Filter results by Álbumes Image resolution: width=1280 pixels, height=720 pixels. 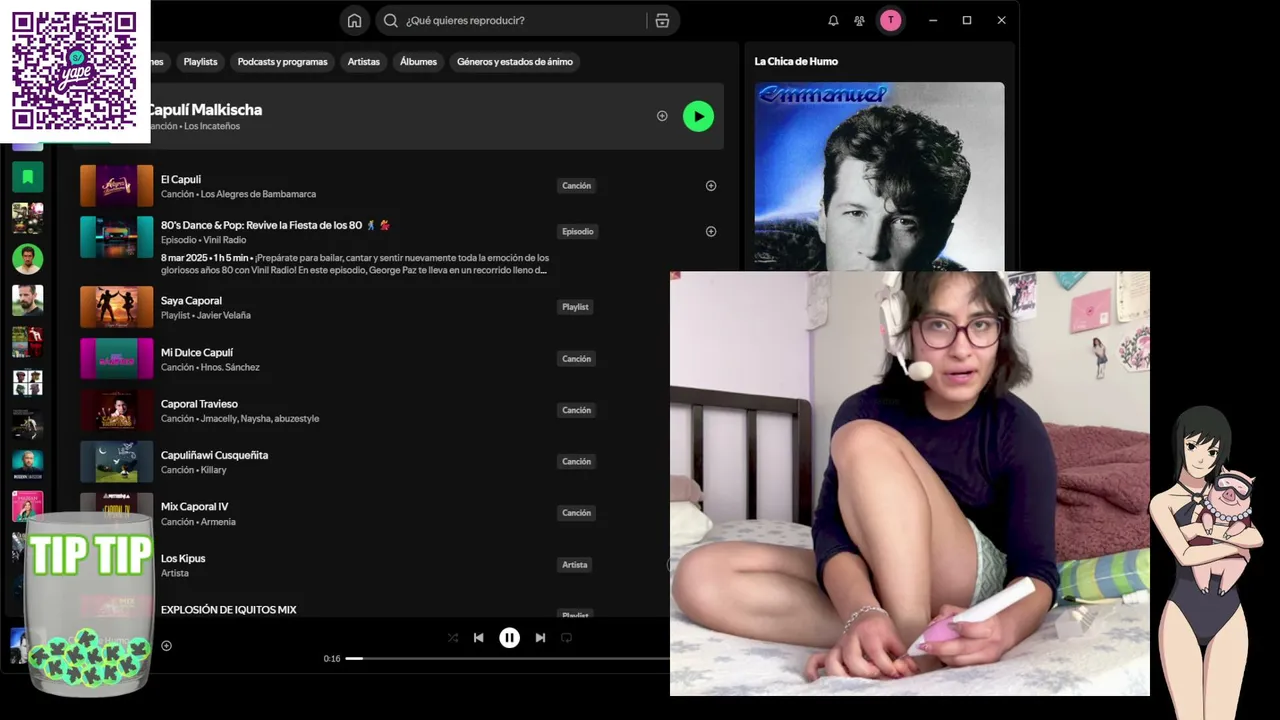(418, 62)
